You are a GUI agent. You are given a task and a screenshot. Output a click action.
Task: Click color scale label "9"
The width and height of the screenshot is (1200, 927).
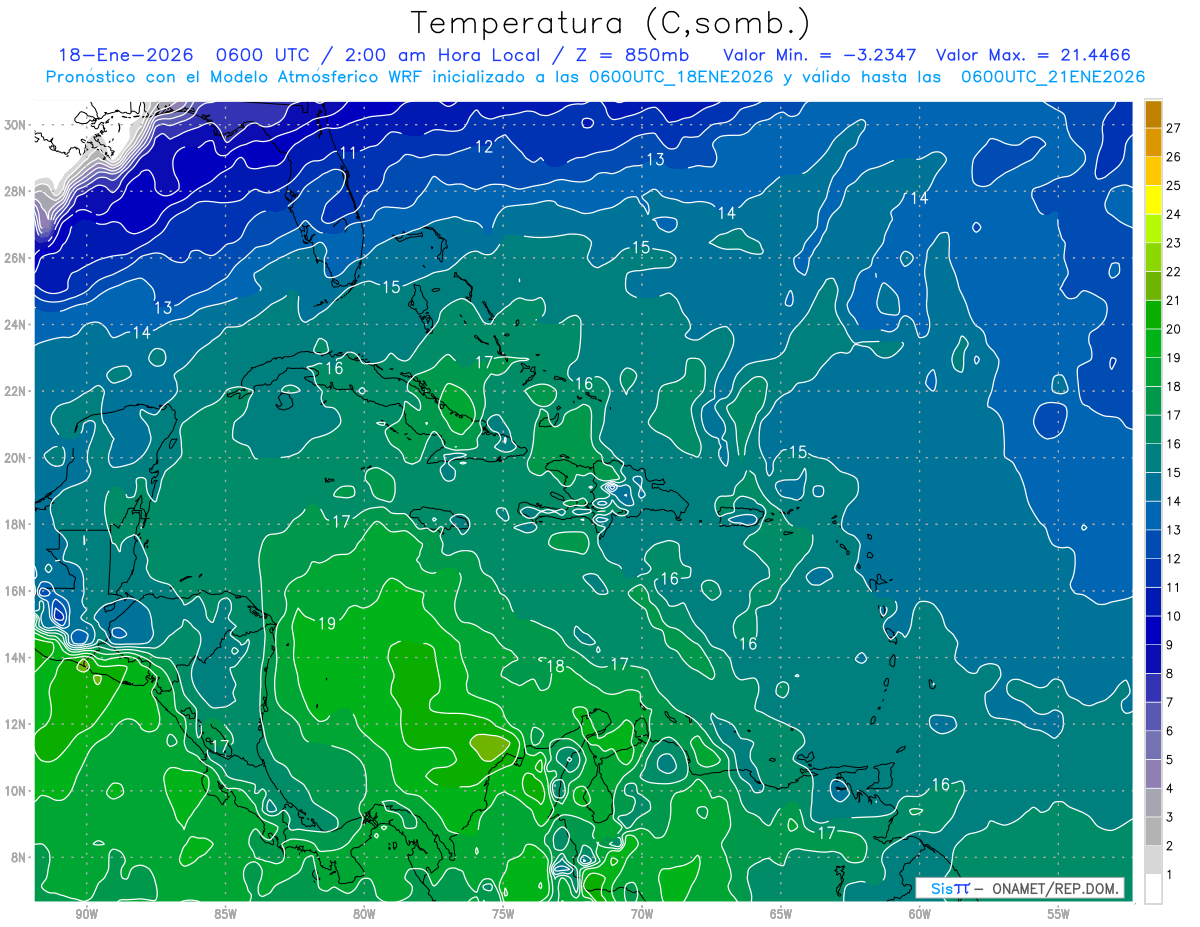pyautogui.click(x=1170, y=645)
